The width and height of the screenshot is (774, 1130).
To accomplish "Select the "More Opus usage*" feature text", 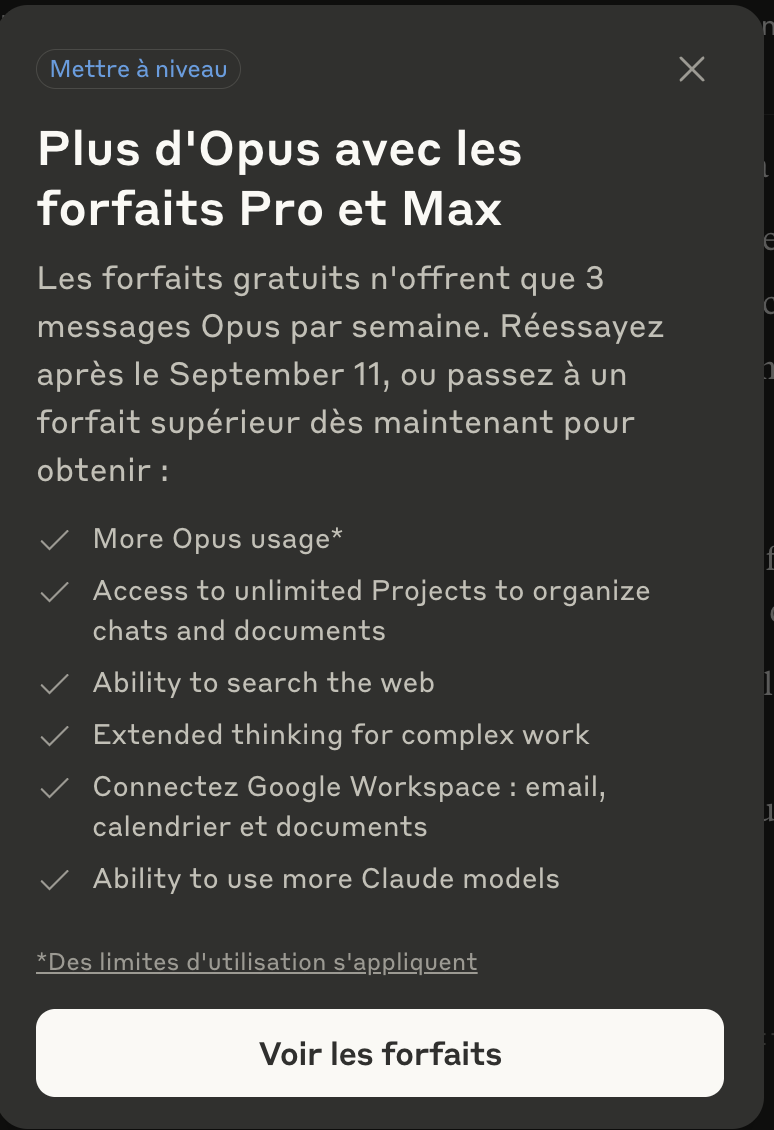I will (218, 539).
